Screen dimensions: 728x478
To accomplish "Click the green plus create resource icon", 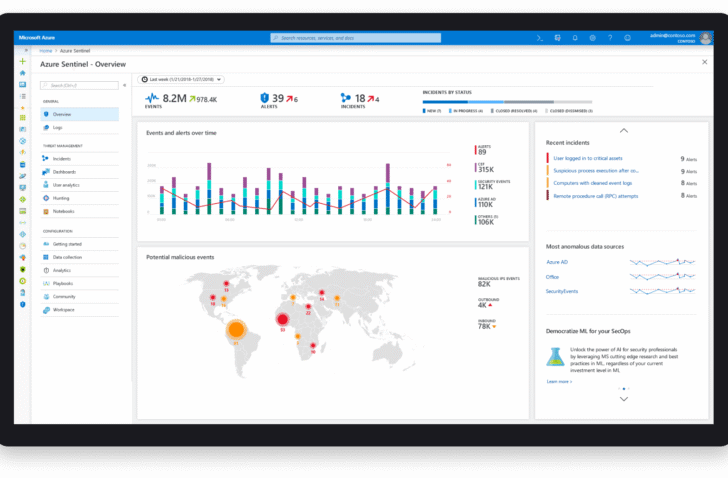I will (22, 61).
